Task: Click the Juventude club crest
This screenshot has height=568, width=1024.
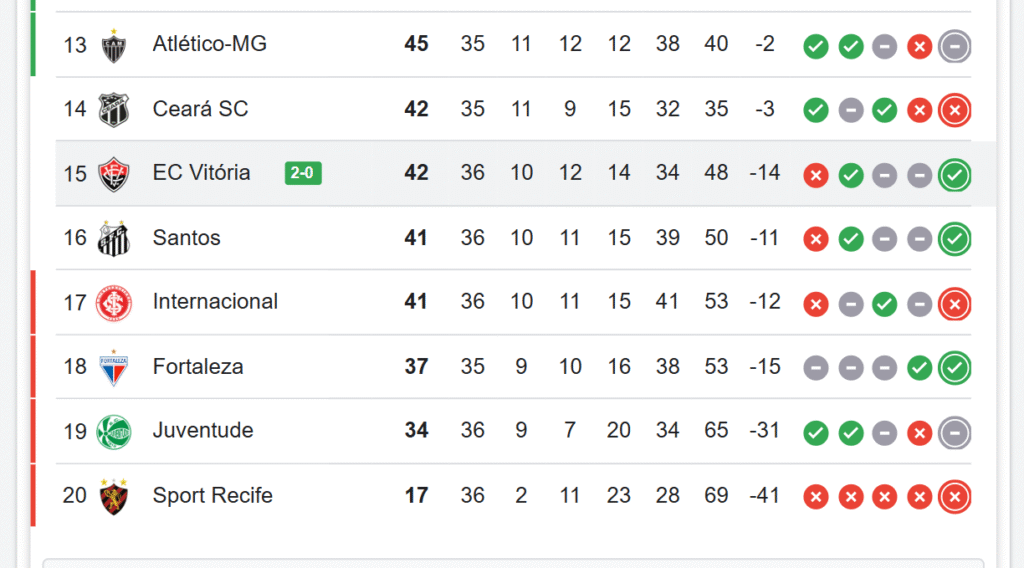Action: 114,432
